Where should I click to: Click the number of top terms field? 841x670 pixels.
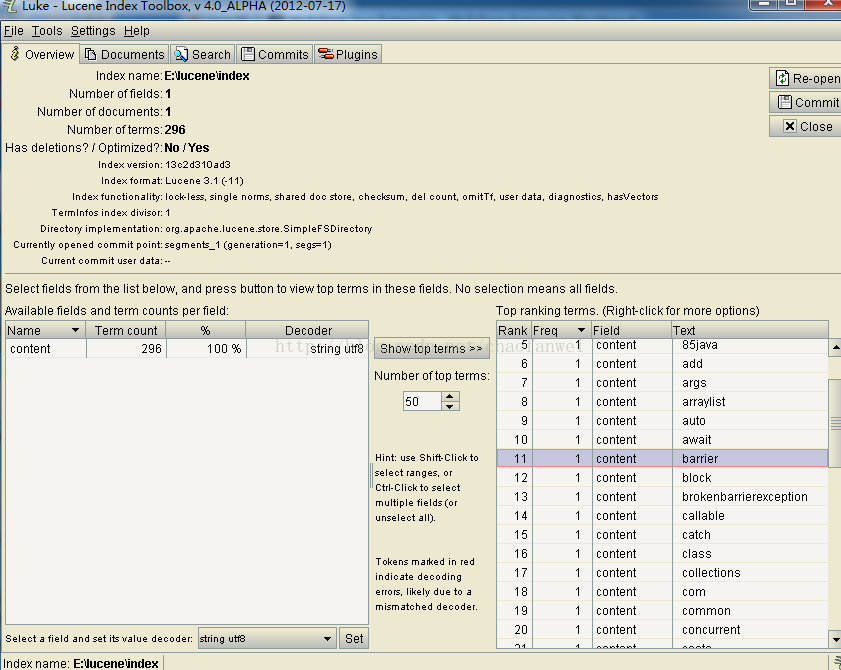(x=423, y=401)
